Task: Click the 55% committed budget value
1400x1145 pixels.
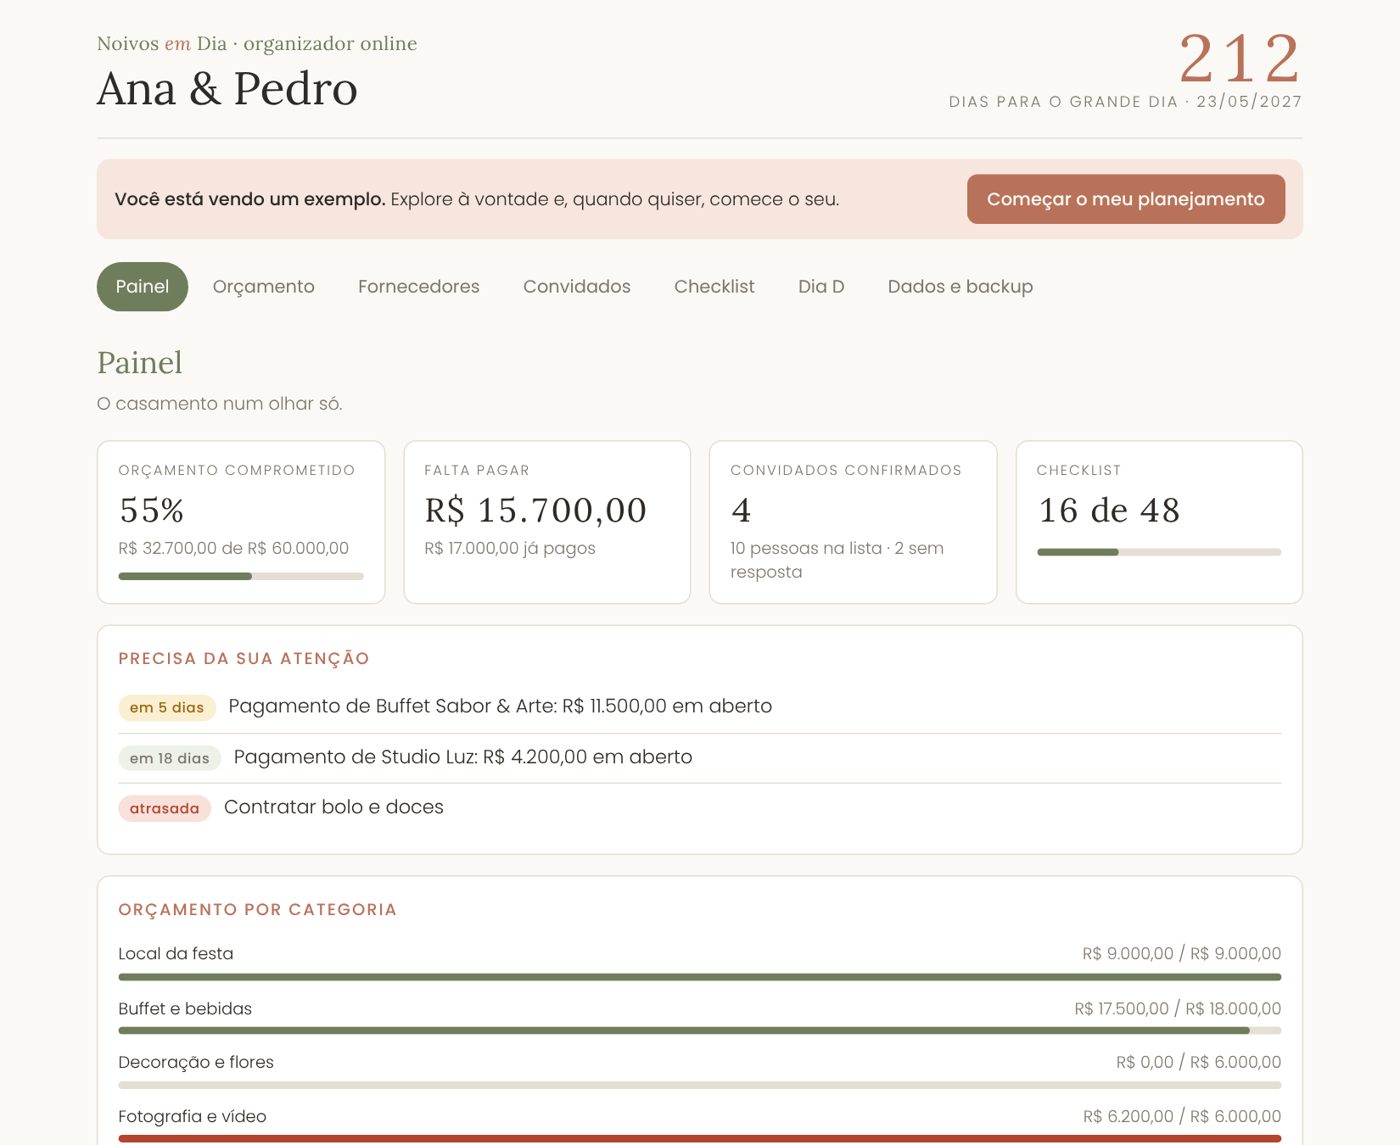Action: click(x=151, y=510)
